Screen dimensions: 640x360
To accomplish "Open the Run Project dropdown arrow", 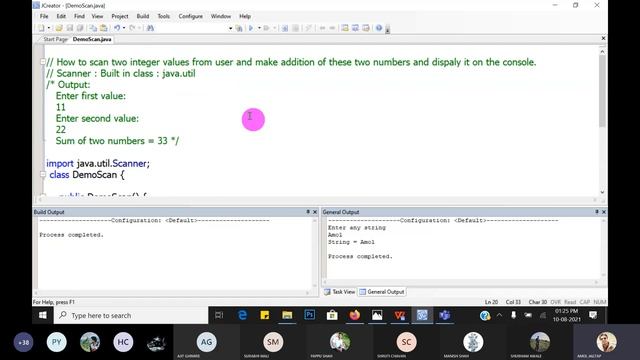I will [259, 28].
